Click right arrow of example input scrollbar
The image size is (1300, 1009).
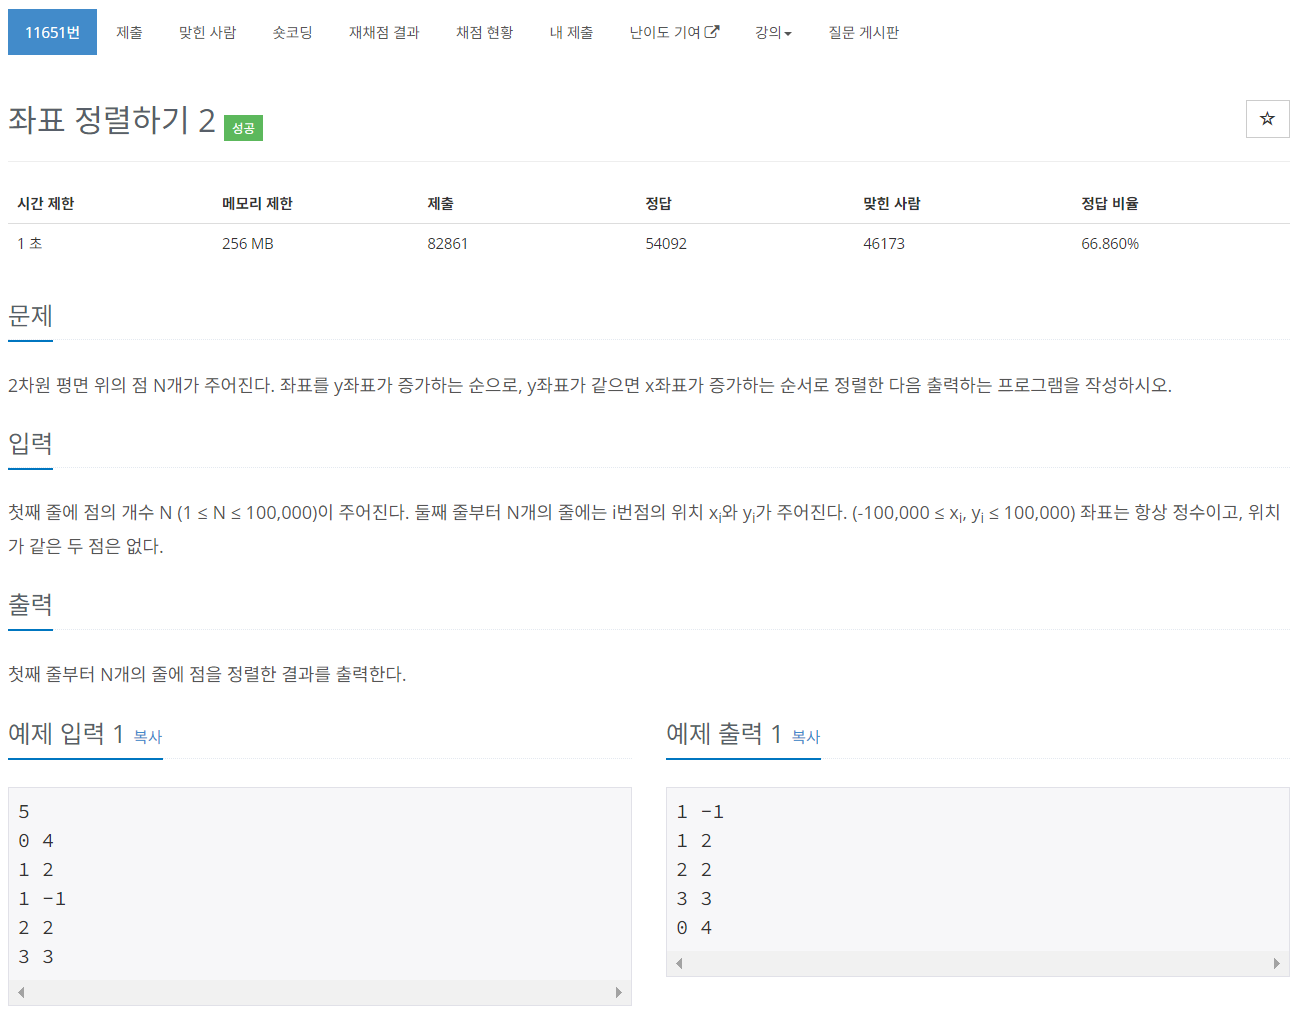(619, 992)
